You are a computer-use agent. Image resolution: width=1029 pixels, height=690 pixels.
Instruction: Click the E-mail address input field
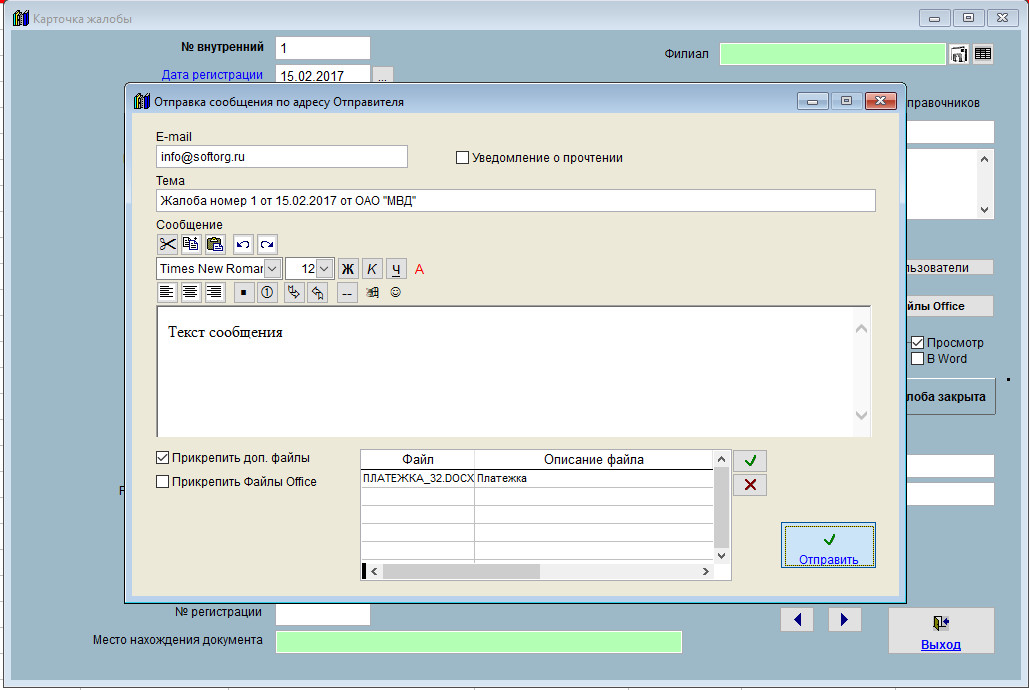282,157
